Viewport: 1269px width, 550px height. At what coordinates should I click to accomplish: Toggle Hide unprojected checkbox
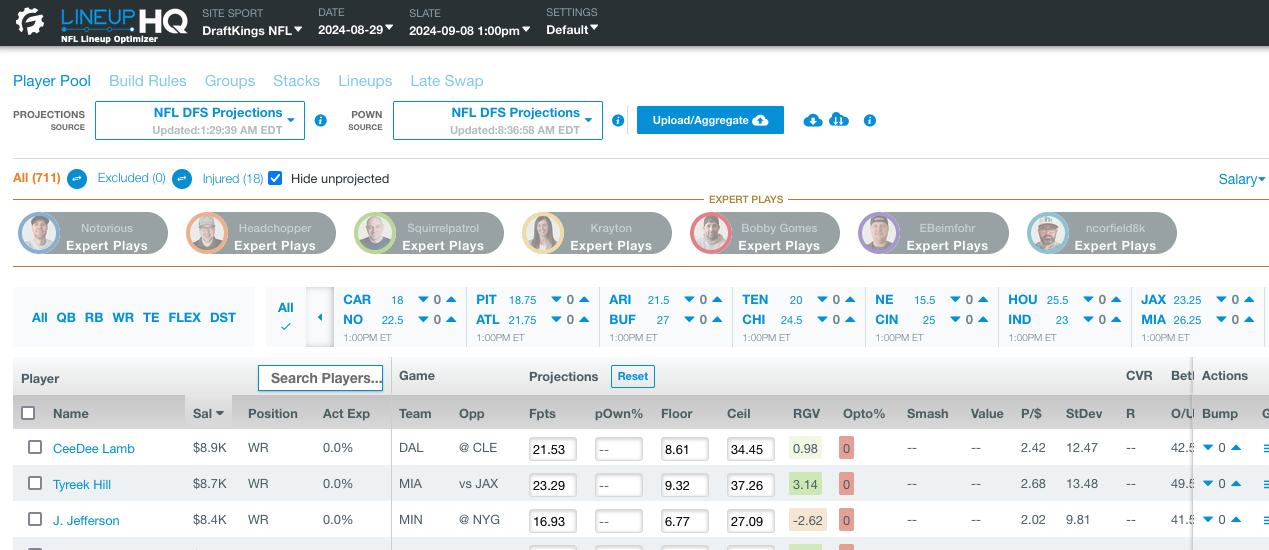[x=275, y=178]
